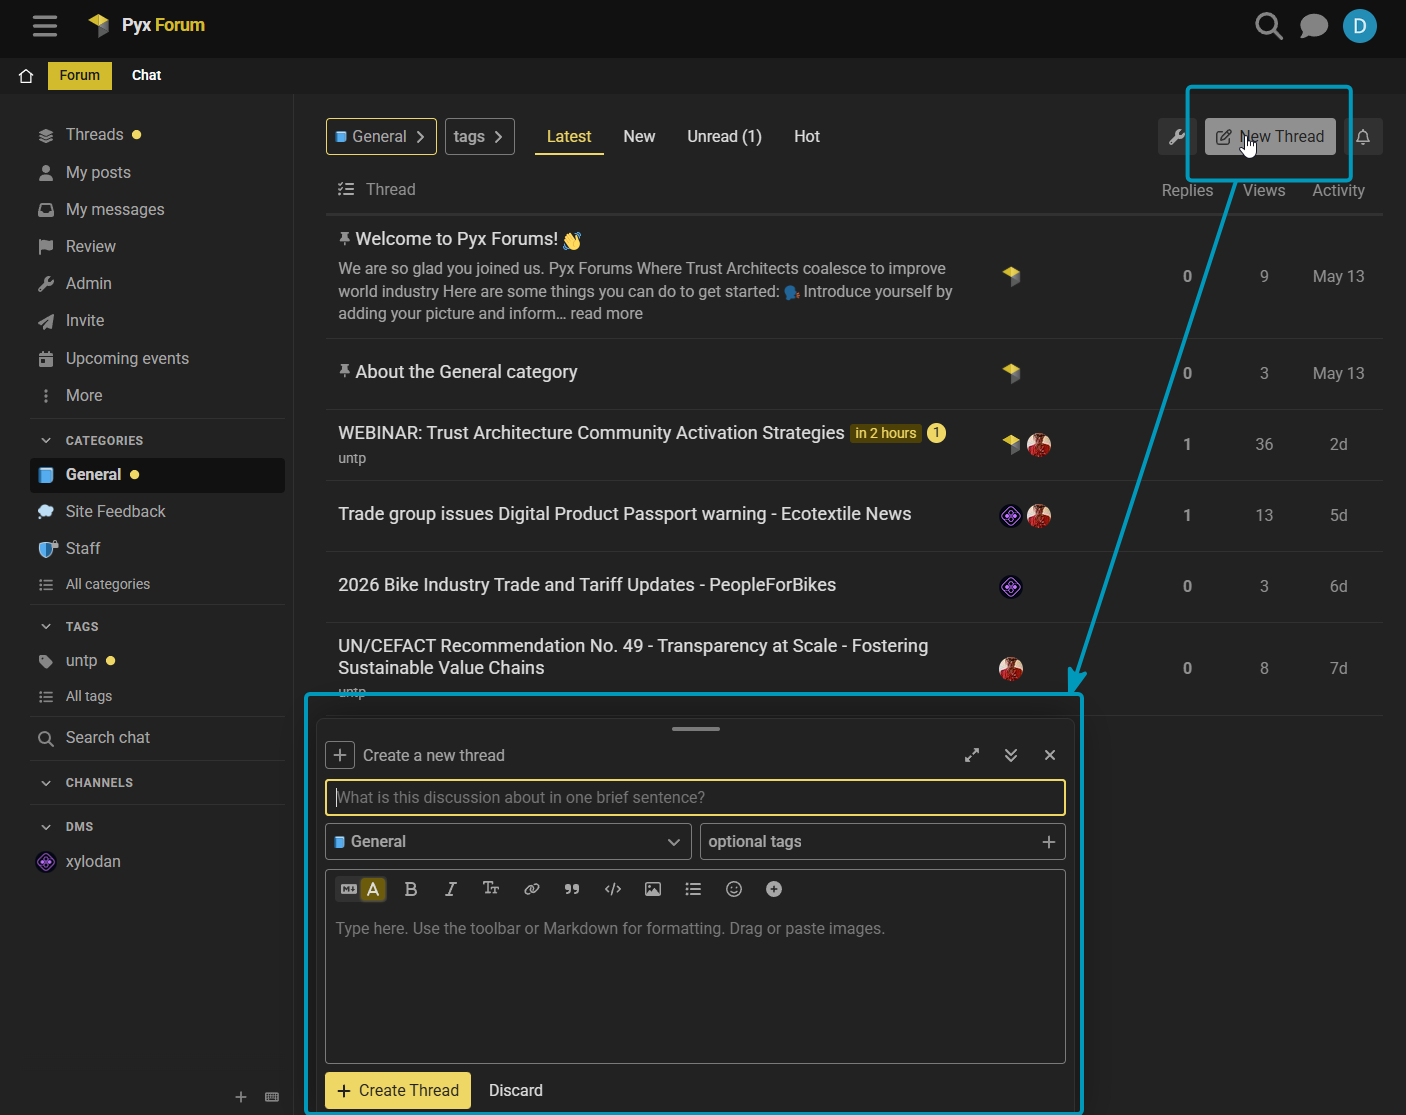Discard the new thread draft
The height and width of the screenshot is (1115, 1406).
coord(516,1091)
